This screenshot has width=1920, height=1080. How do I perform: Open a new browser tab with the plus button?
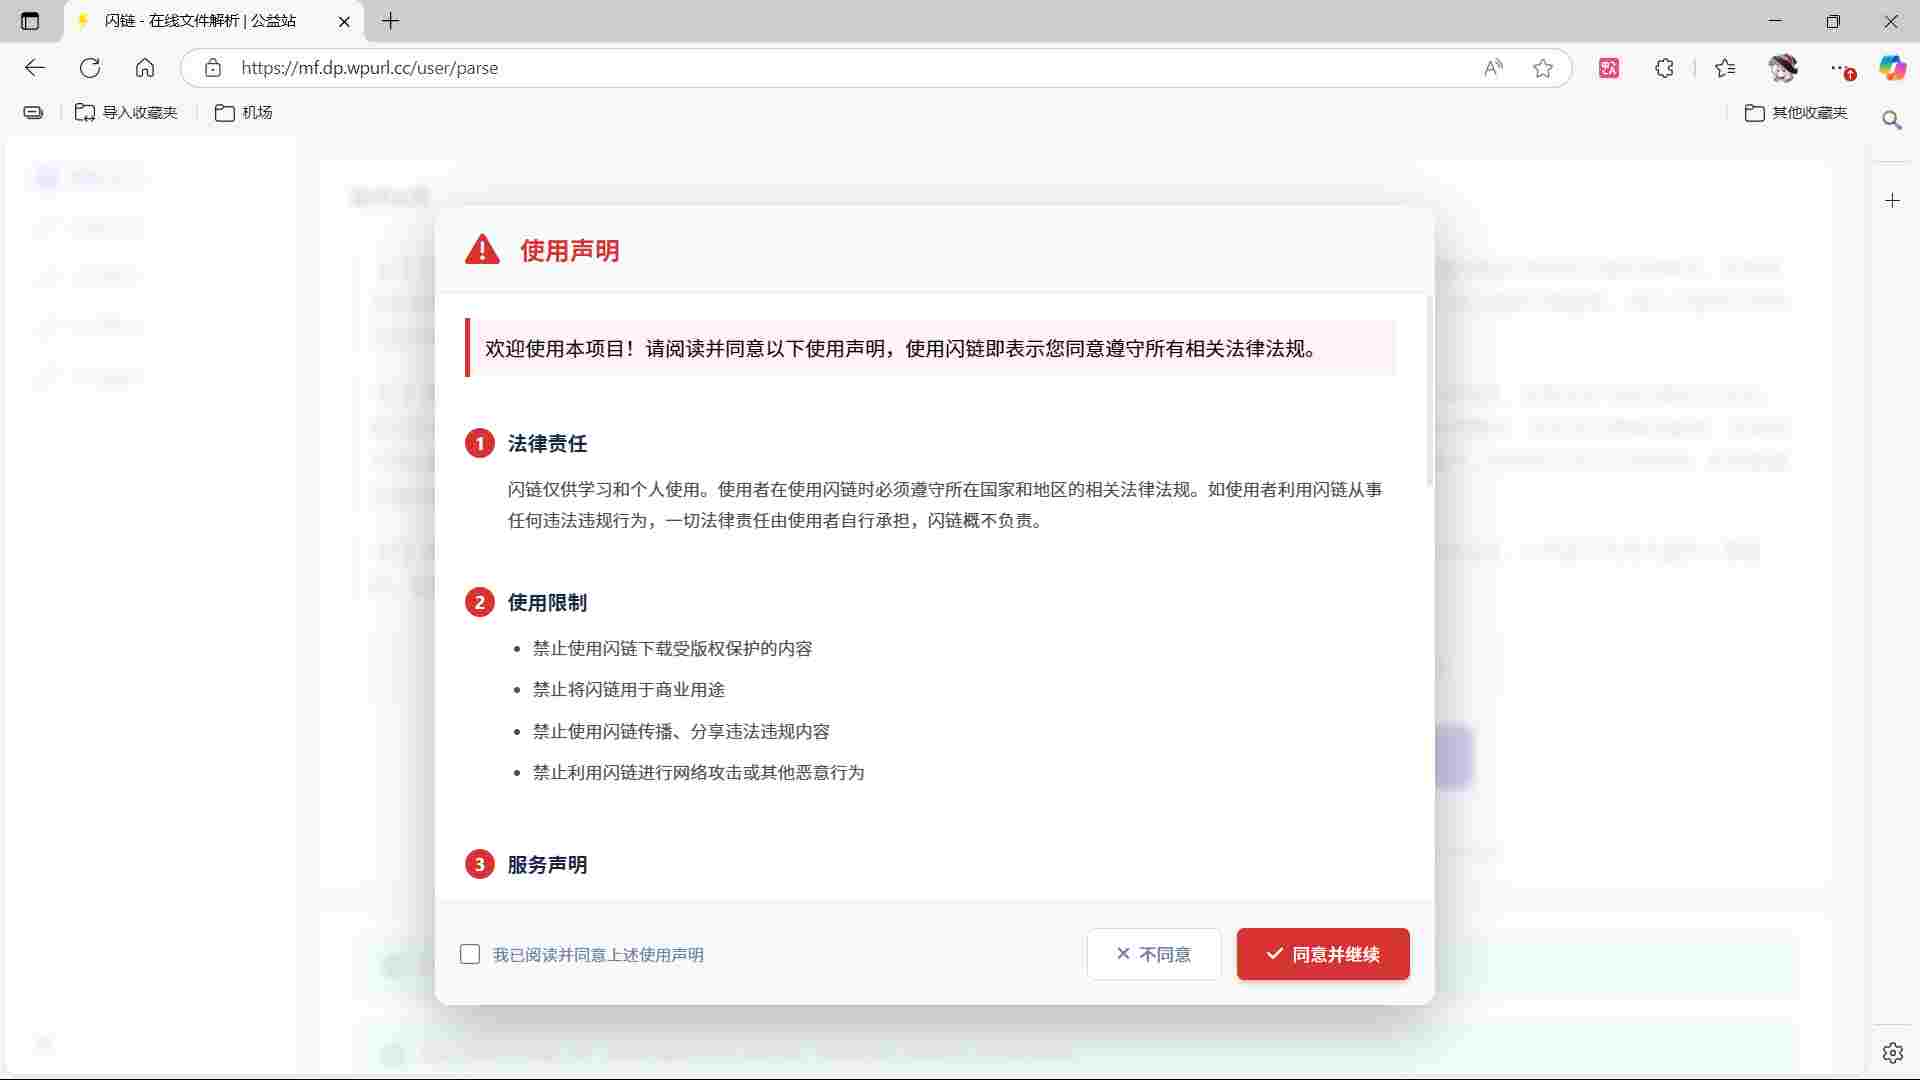coord(391,21)
